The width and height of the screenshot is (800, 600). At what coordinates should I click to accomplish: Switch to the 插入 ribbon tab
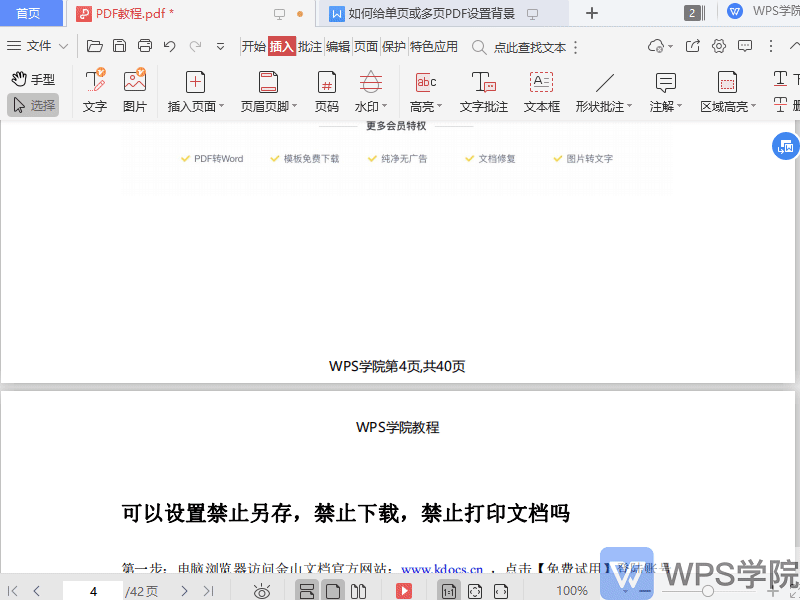(282, 46)
